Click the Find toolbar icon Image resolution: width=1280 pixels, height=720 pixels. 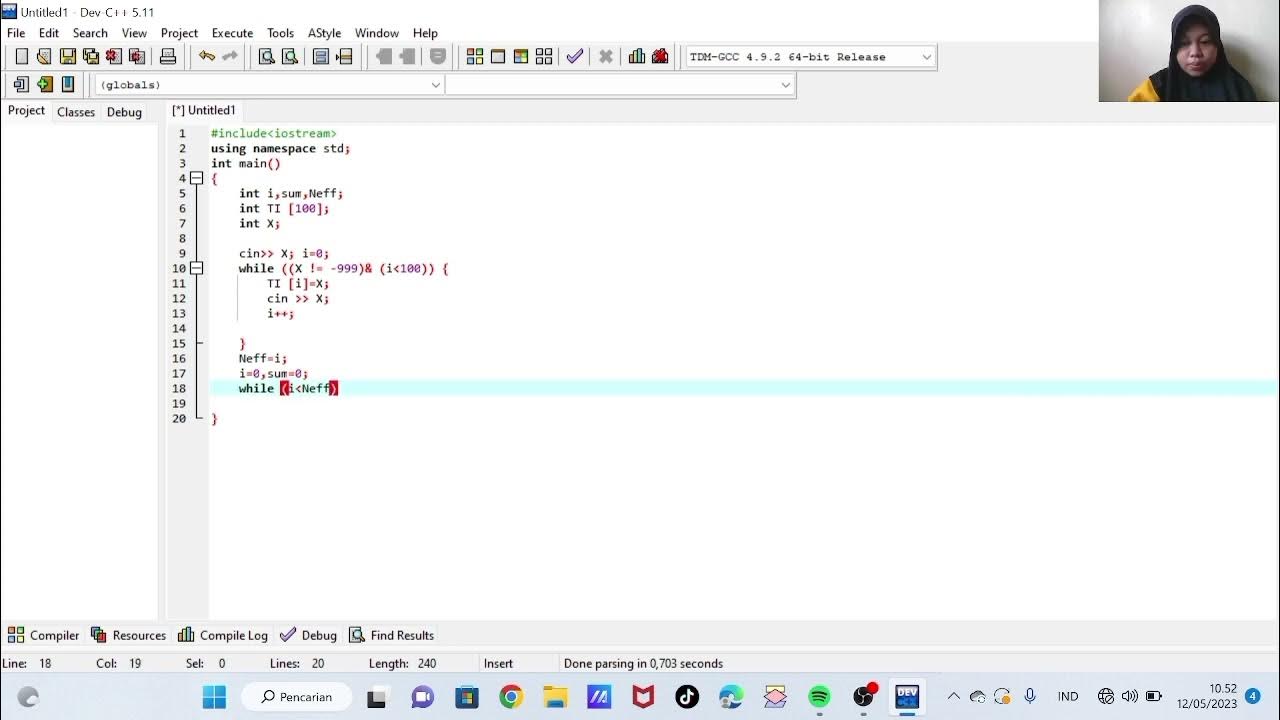click(266, 57)
